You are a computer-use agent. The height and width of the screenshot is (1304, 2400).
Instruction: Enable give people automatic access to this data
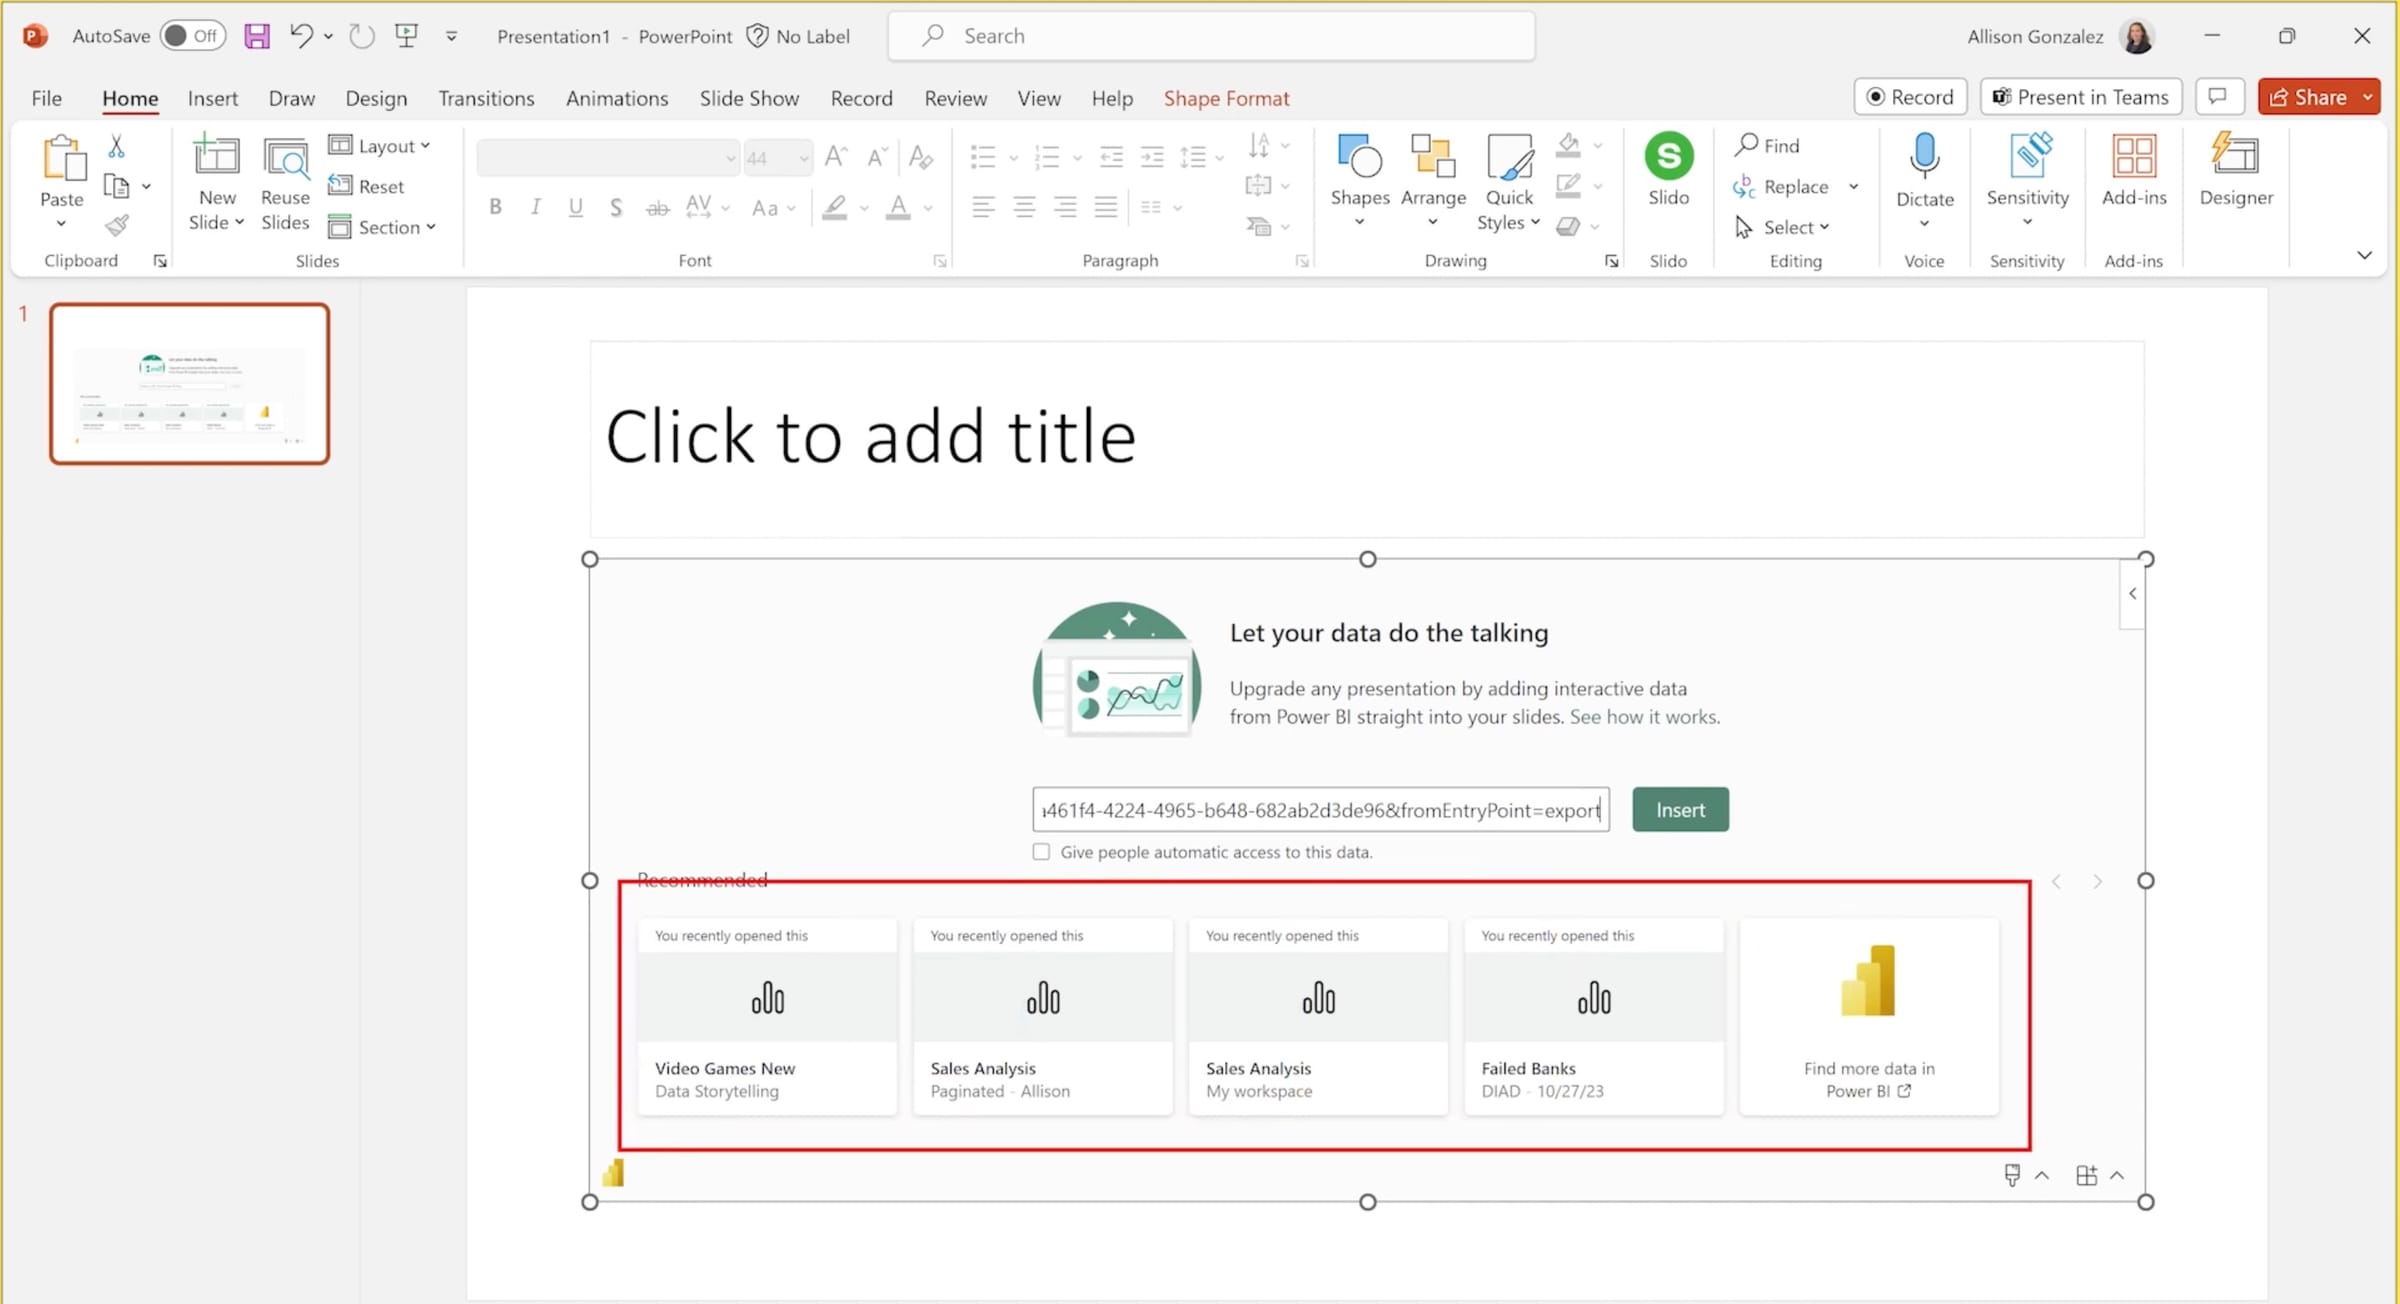point(1041,851)
